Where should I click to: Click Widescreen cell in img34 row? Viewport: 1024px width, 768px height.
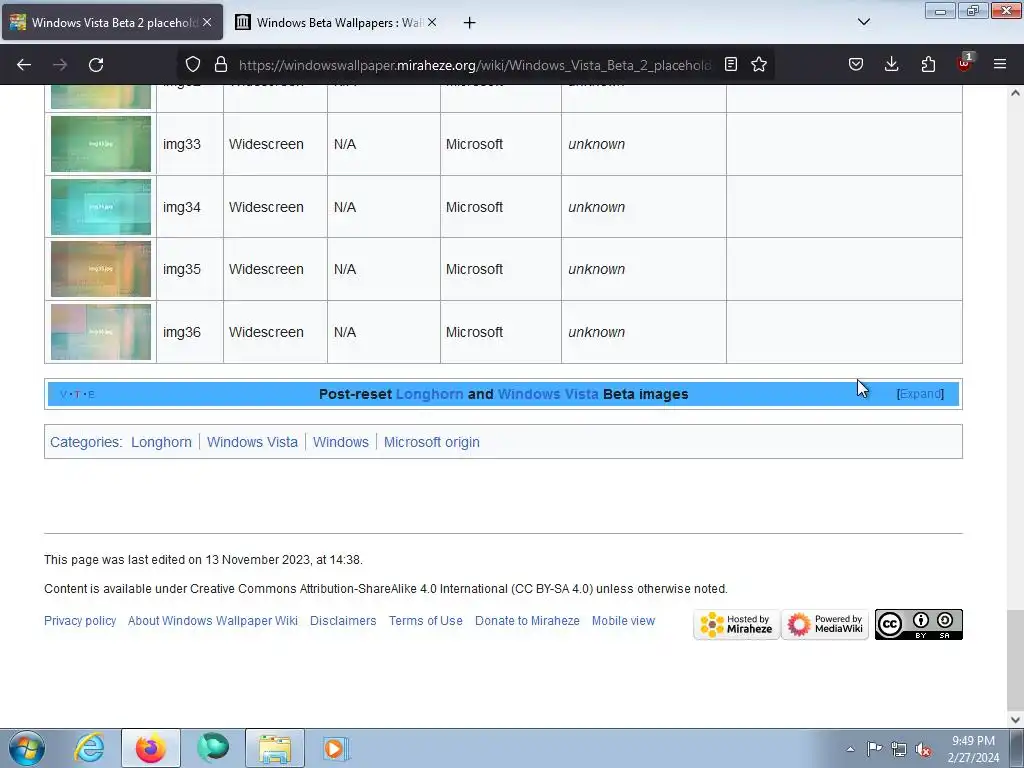[x=275, y=207]
